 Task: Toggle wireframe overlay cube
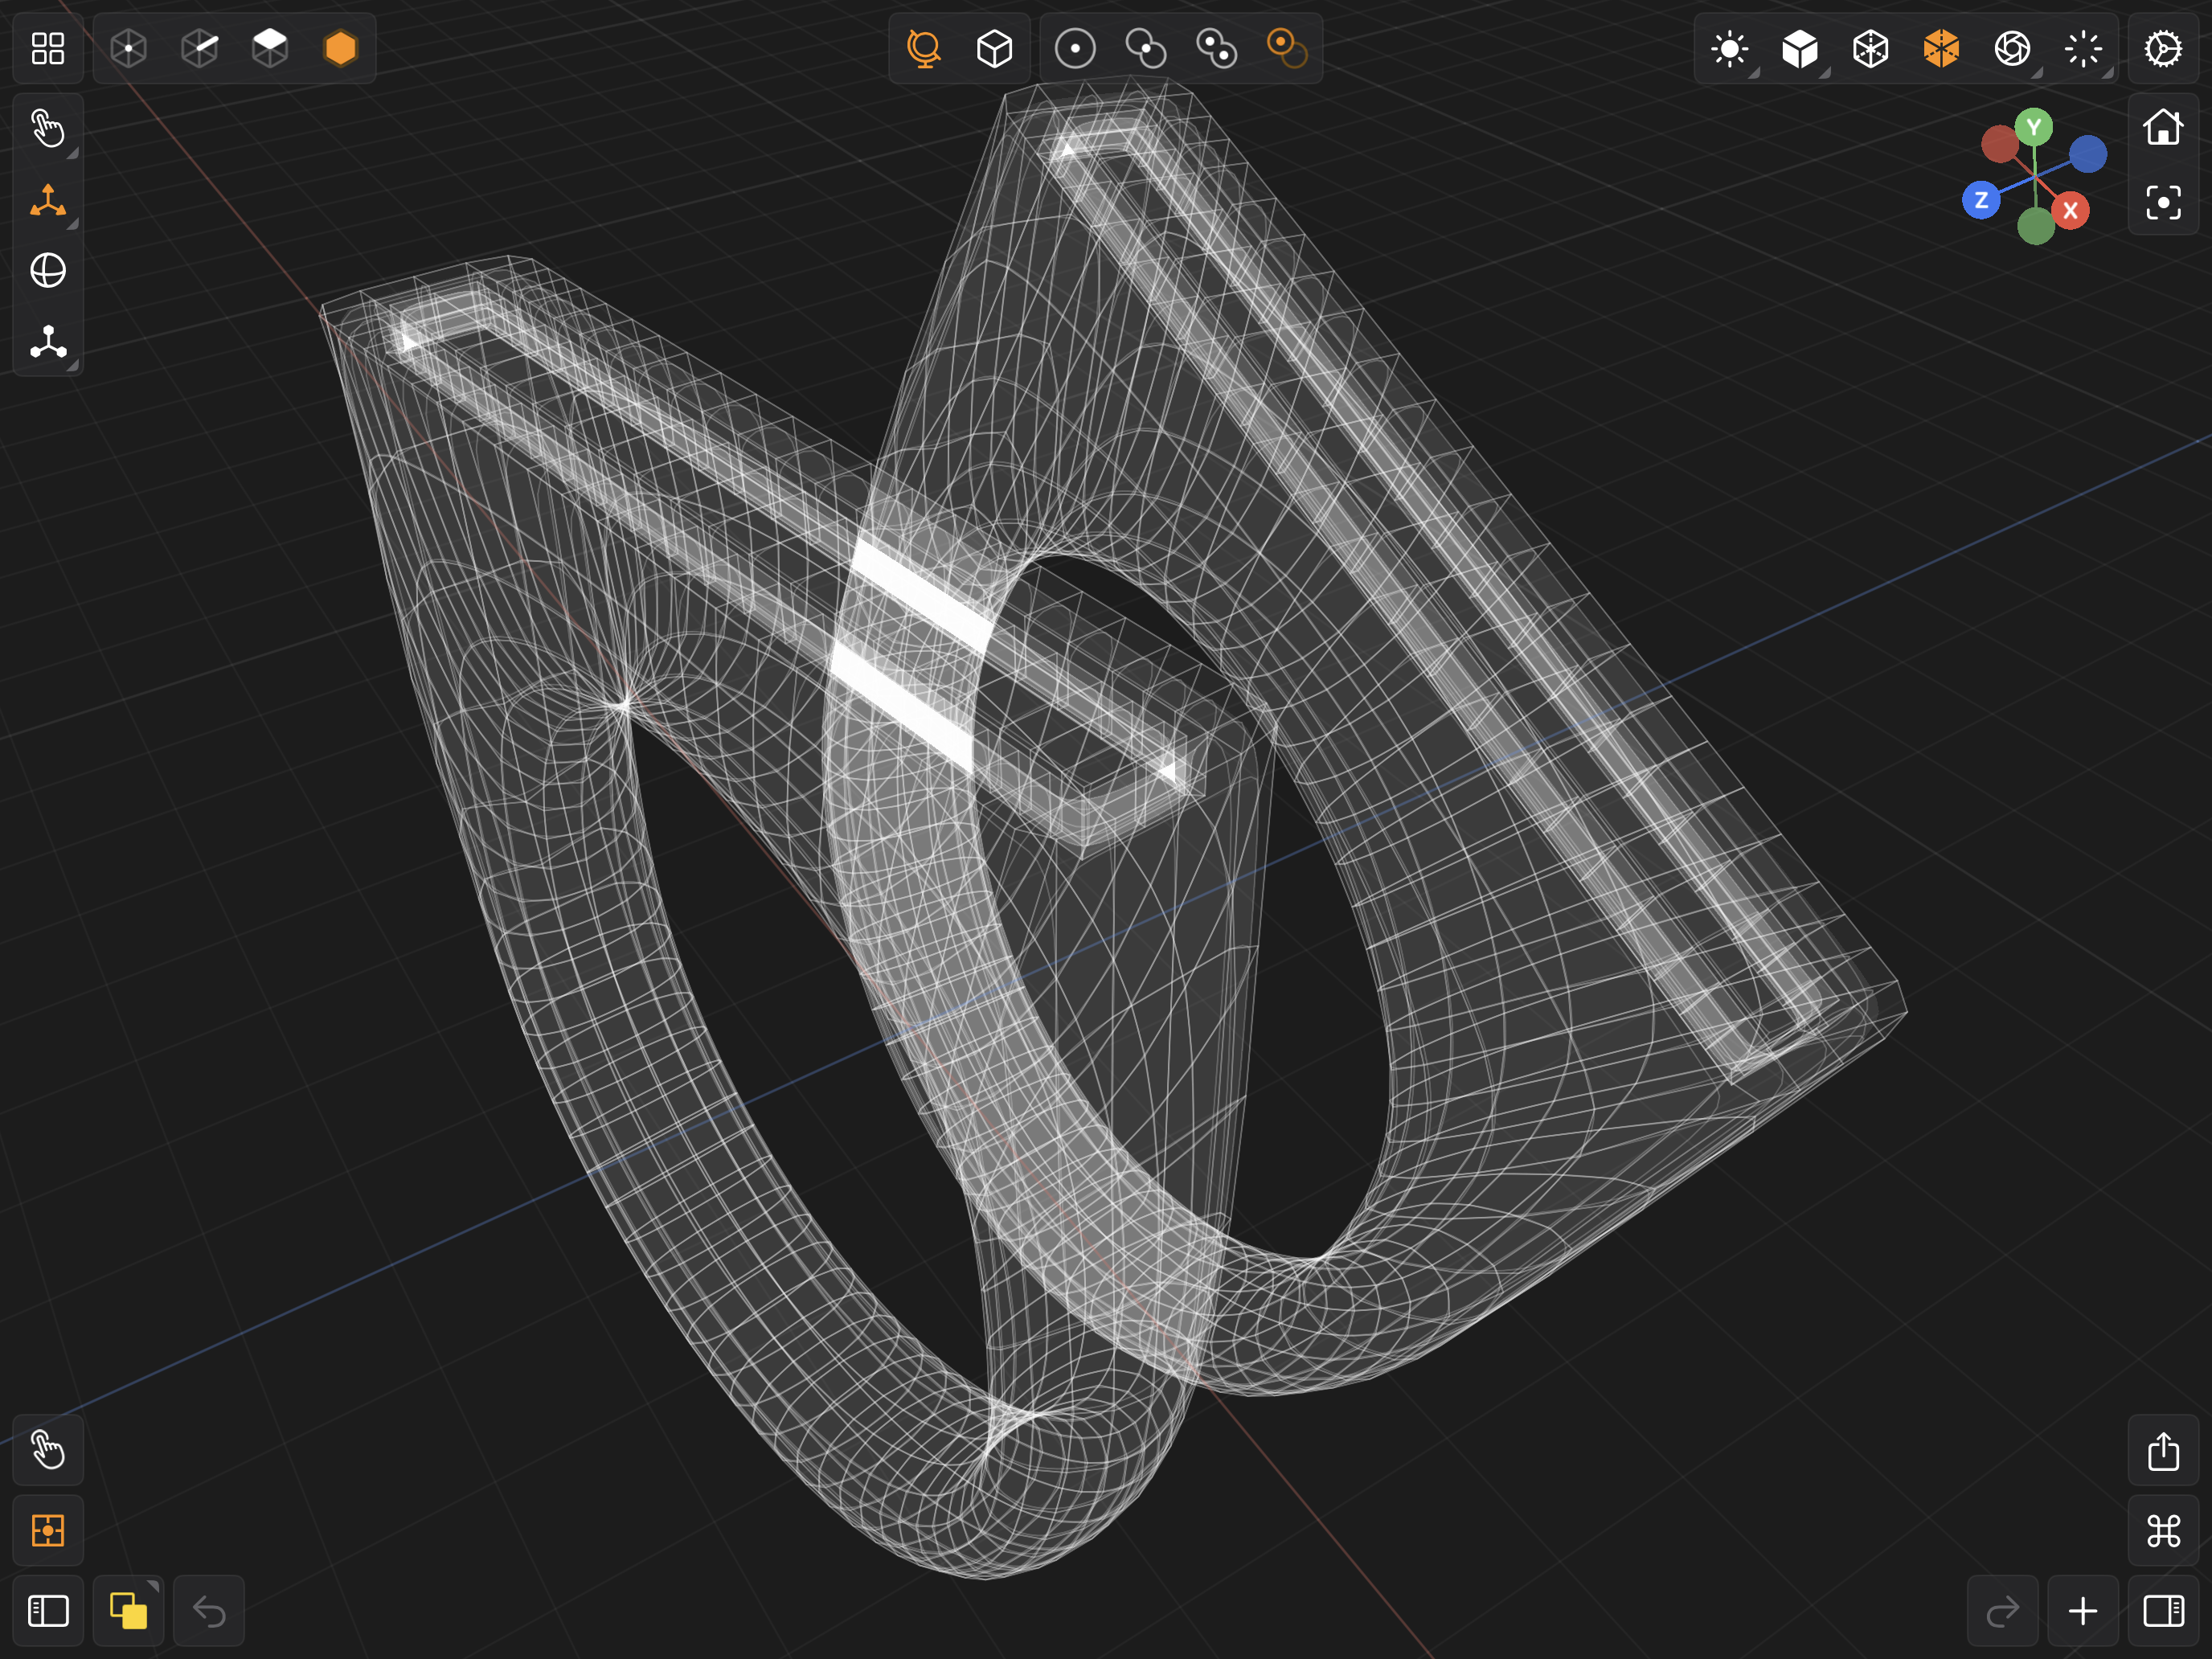pos(1871,48)
